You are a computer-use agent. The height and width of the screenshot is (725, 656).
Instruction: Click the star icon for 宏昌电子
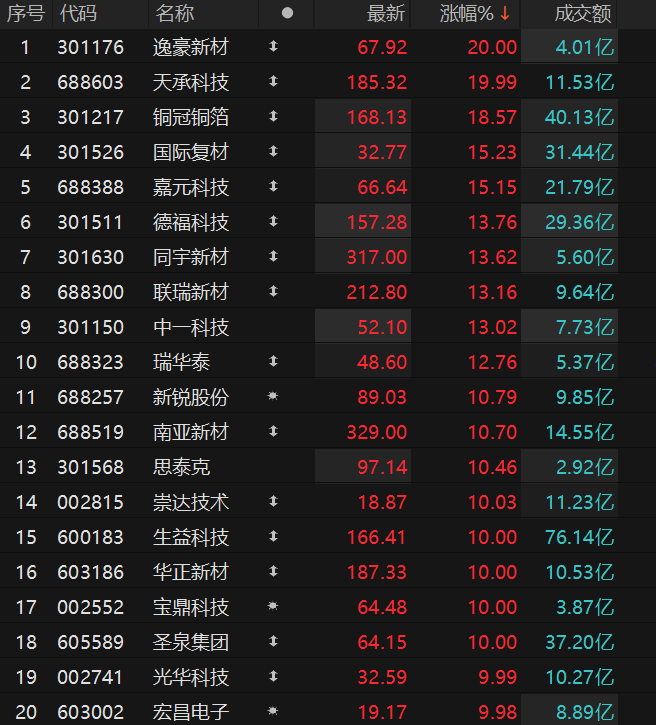(x=273, y=711)
